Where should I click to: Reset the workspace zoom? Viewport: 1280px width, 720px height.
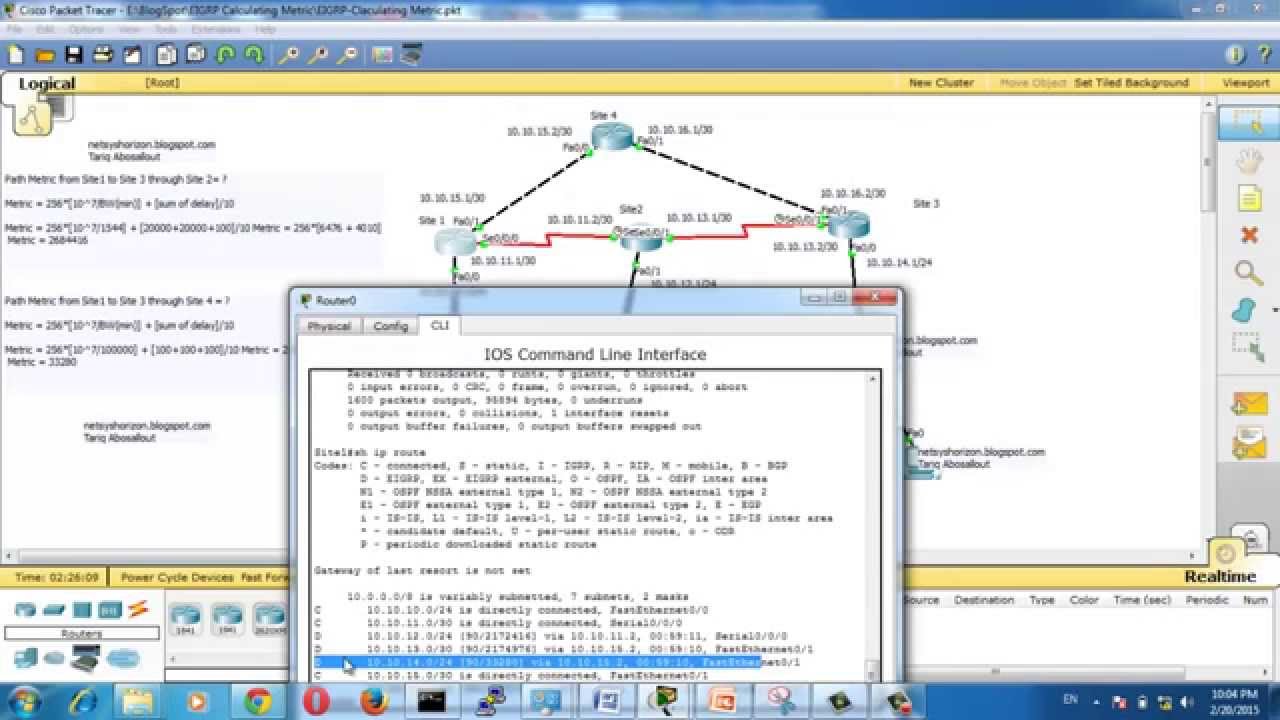click(318, 55)
